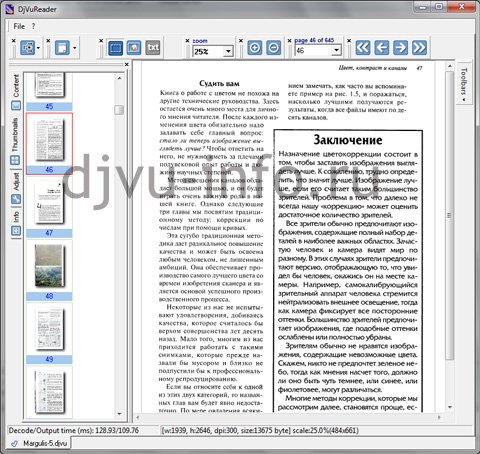The width and height of the screenshot is (480, 454).
Task: Click the zoom out minus icon
Action: coord(273,48)
